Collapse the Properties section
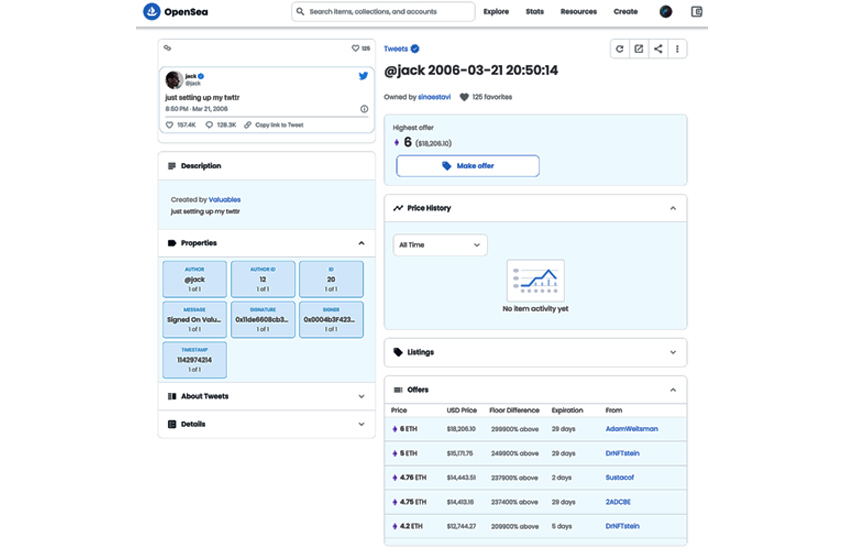This screenshot has height=551, width=844. [x=361, y=243]
